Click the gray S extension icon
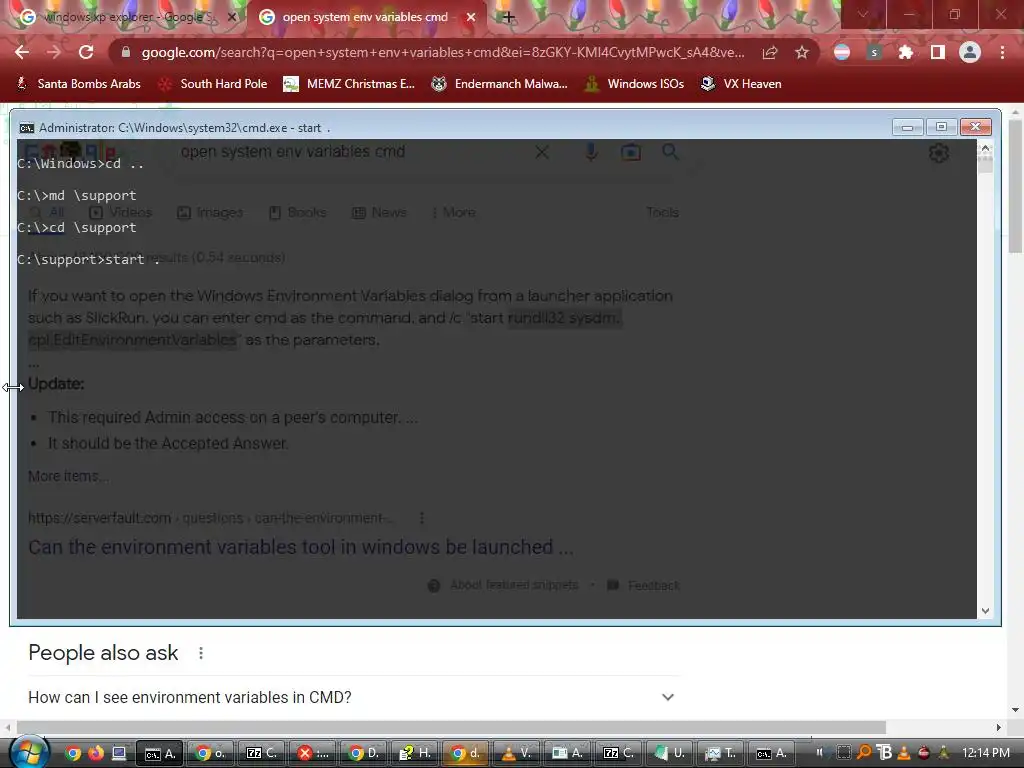The image size is (1024, 768). (874, 52)
